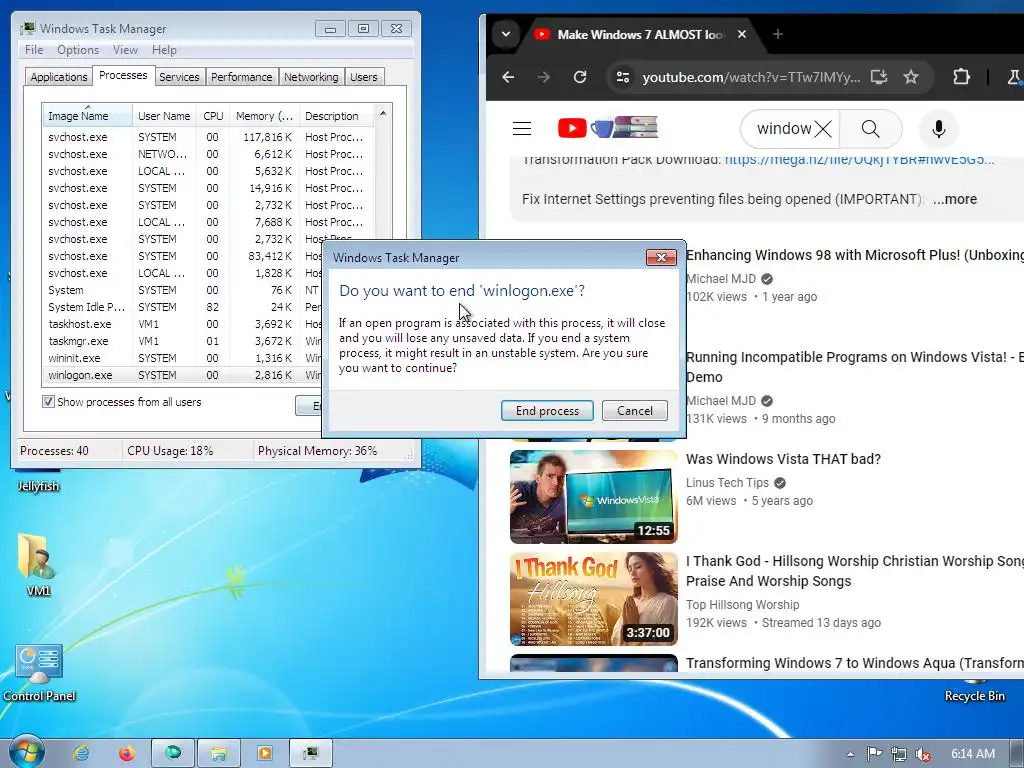Sort processes by User Name column

pyautogui.click(x=164, y=116)
